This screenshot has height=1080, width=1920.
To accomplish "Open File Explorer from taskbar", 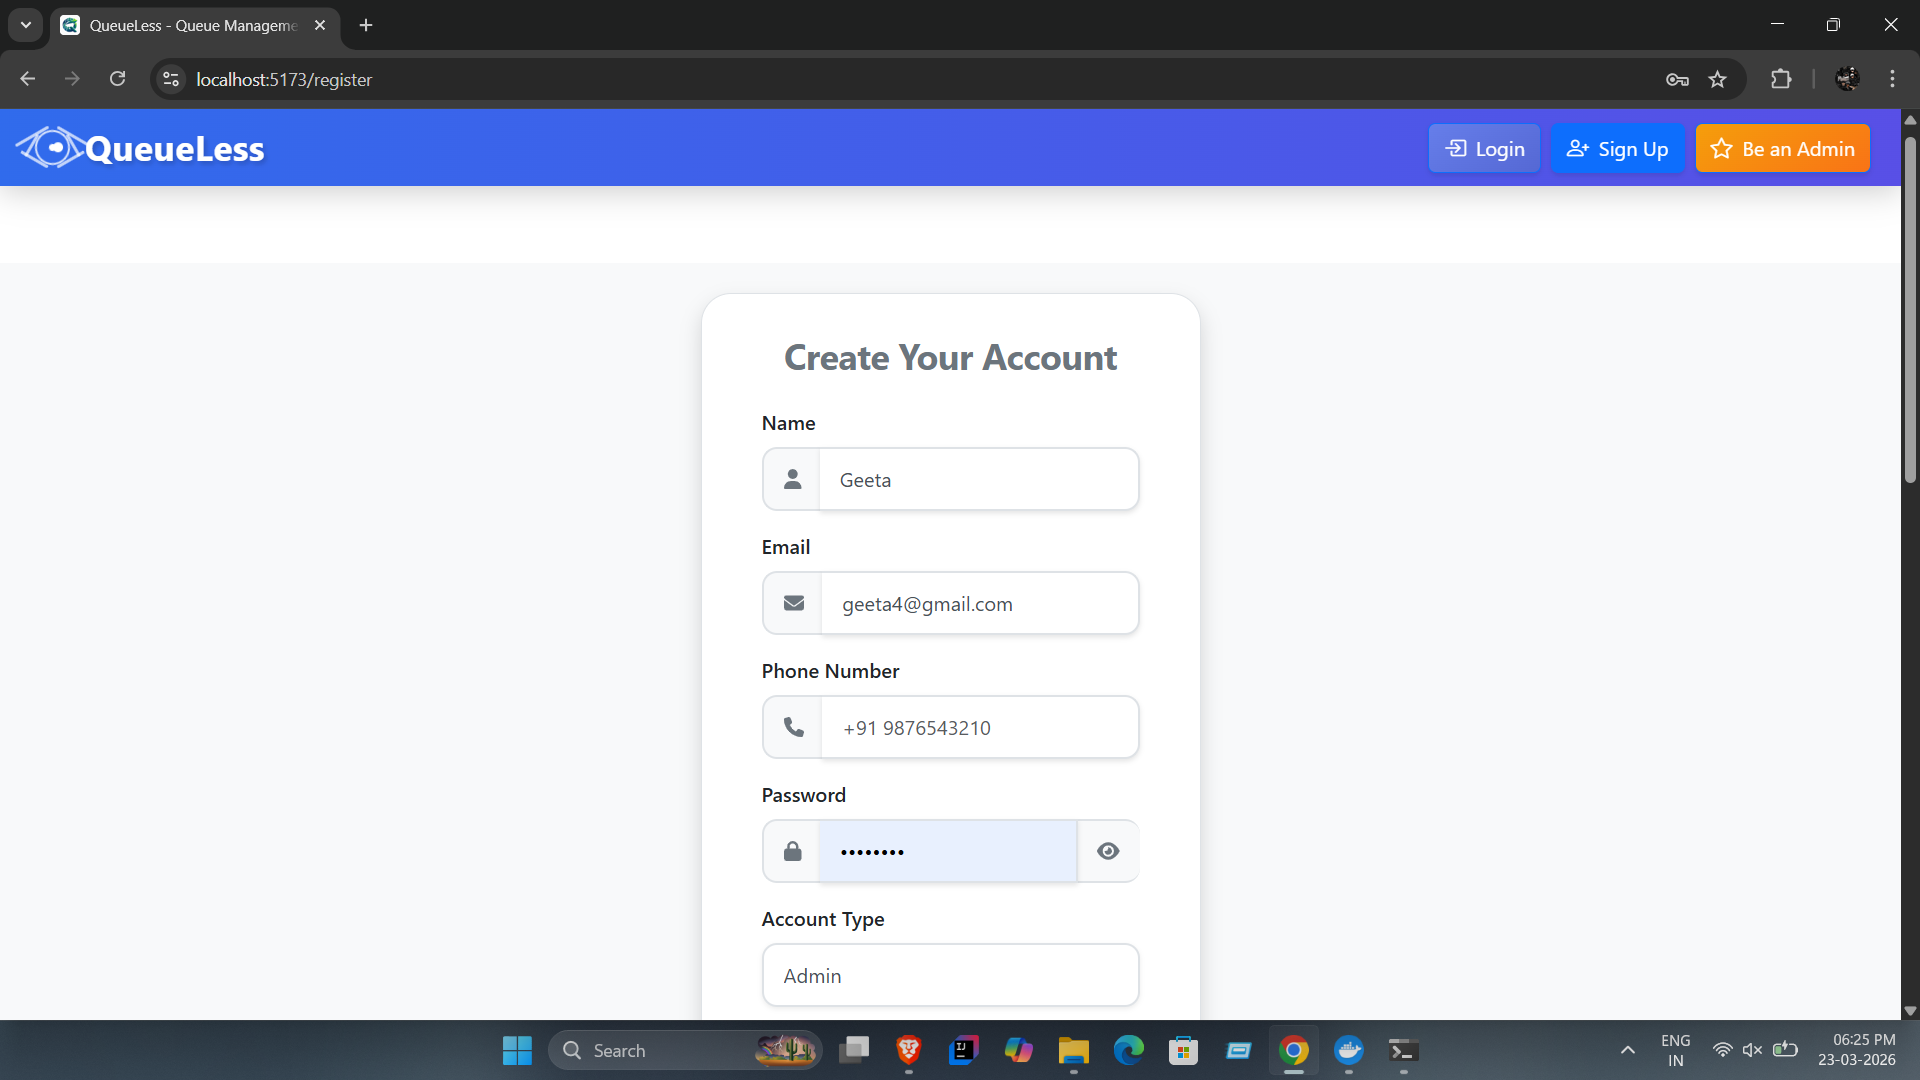I will (1074, 1050).
